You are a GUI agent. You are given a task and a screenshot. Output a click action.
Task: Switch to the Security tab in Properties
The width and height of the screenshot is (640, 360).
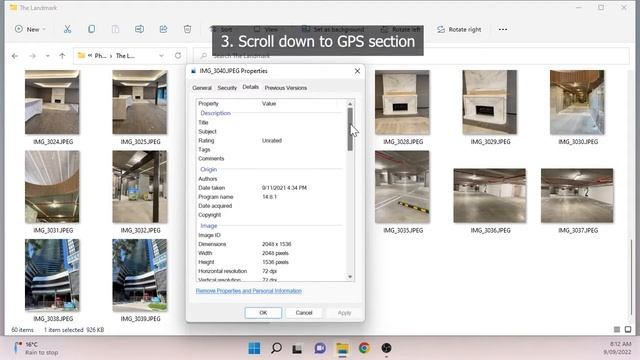click(x=227, y=88)
